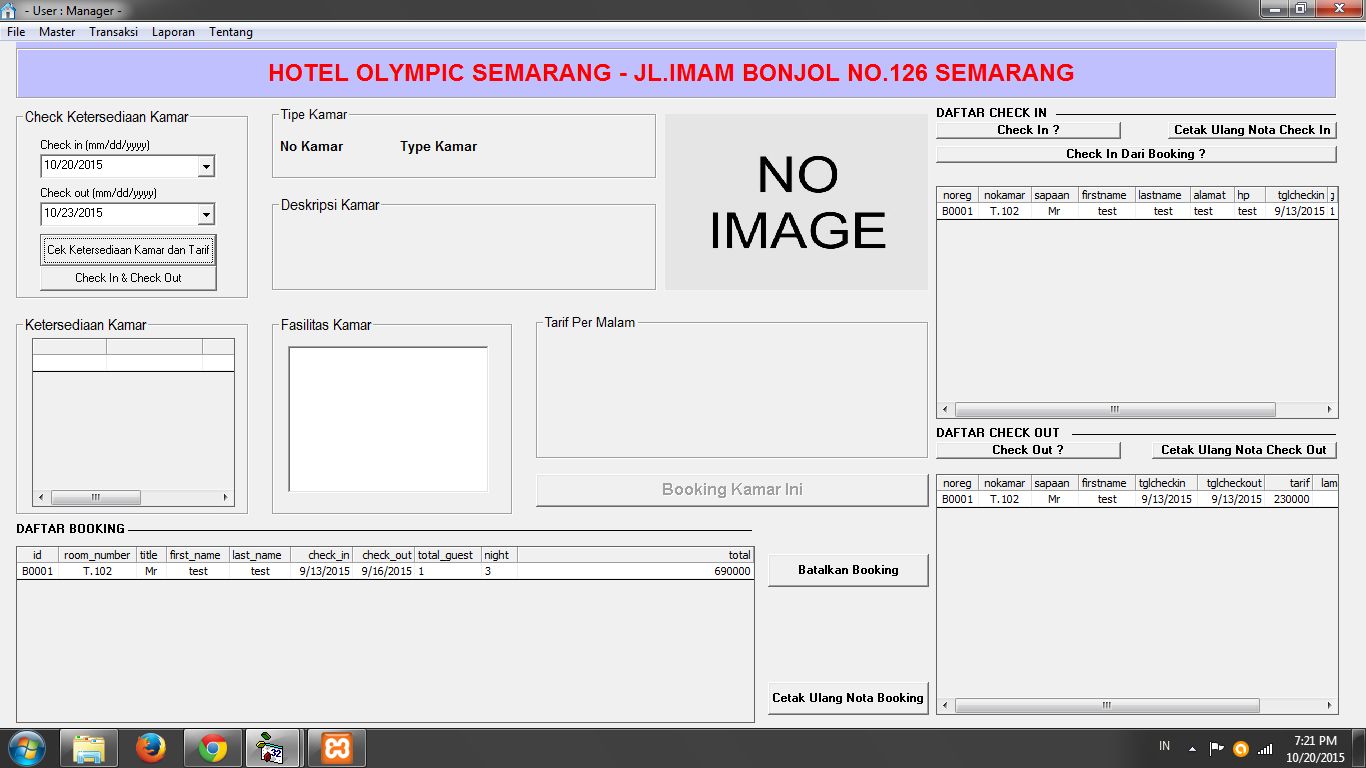The height and width of the screenshot is (768, 1366).
Task: Click room_number column header in Daftar Booking
Action: pos(97,555)
